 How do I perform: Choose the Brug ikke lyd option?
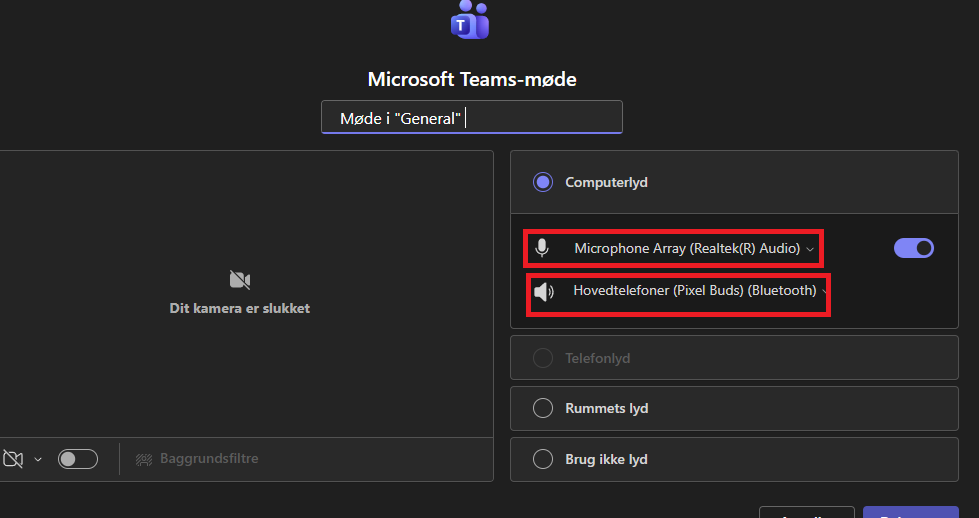tap(543, 459)
